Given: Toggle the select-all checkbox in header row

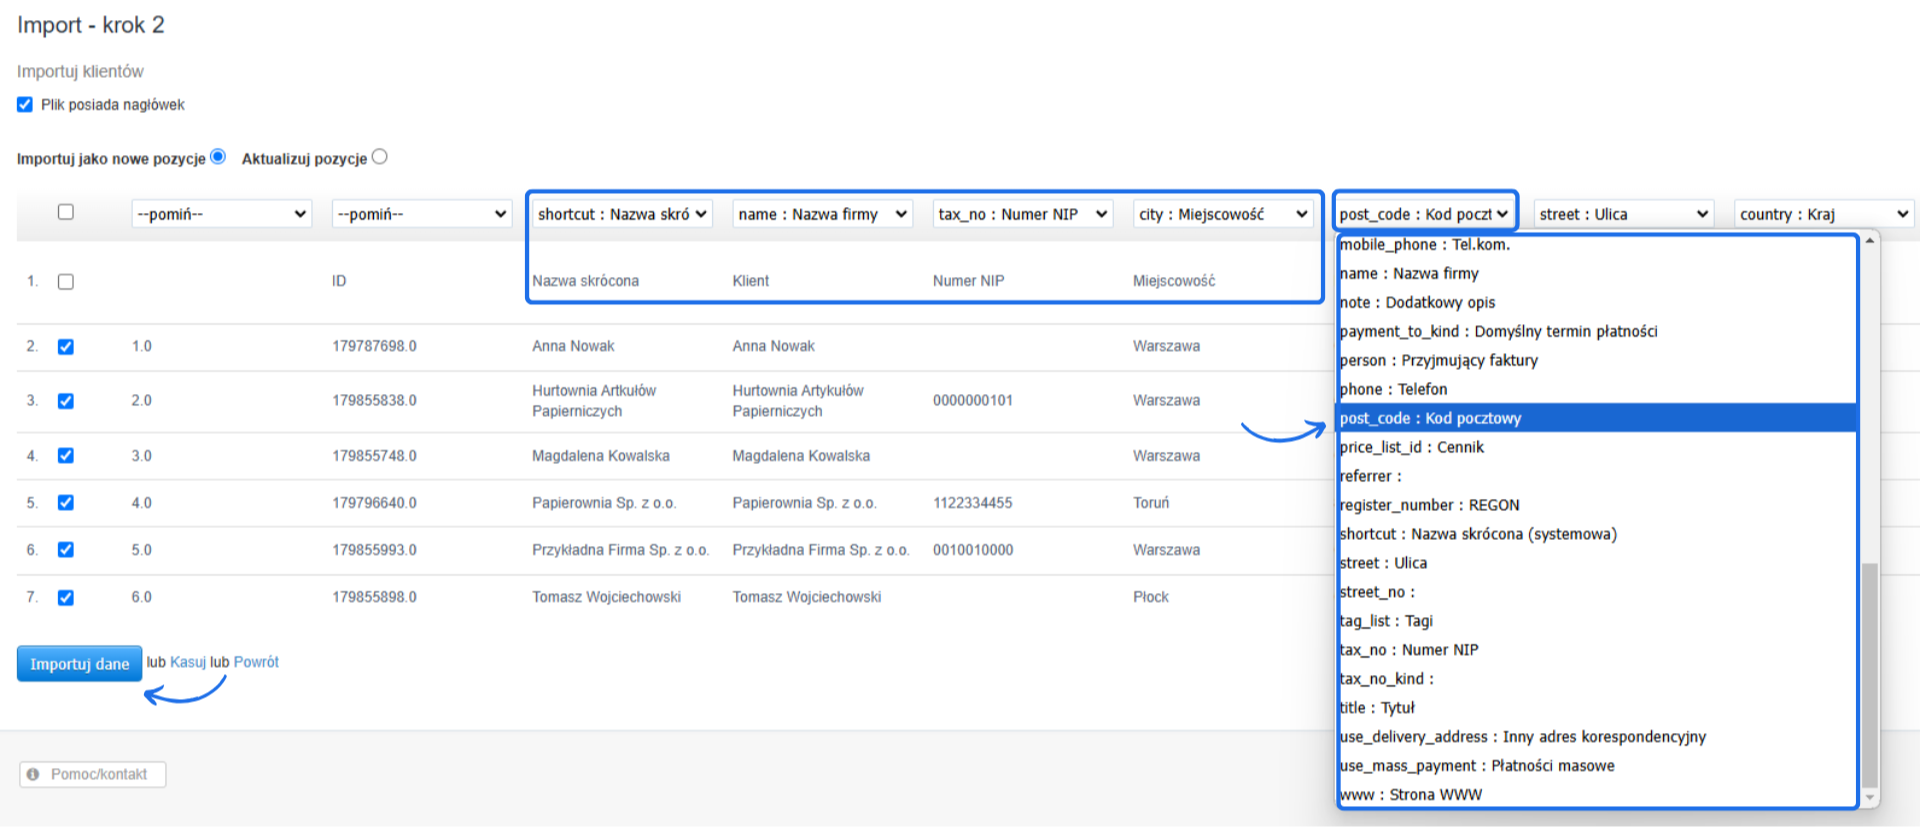Looking at the screenshot, I should pos(66,212).
